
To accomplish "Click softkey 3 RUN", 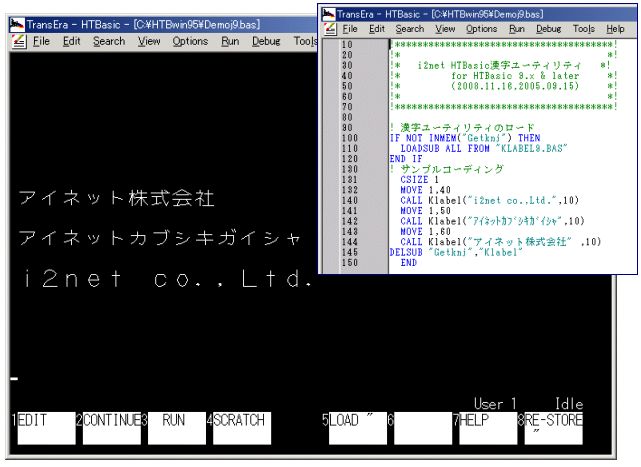I will (177, 428).
